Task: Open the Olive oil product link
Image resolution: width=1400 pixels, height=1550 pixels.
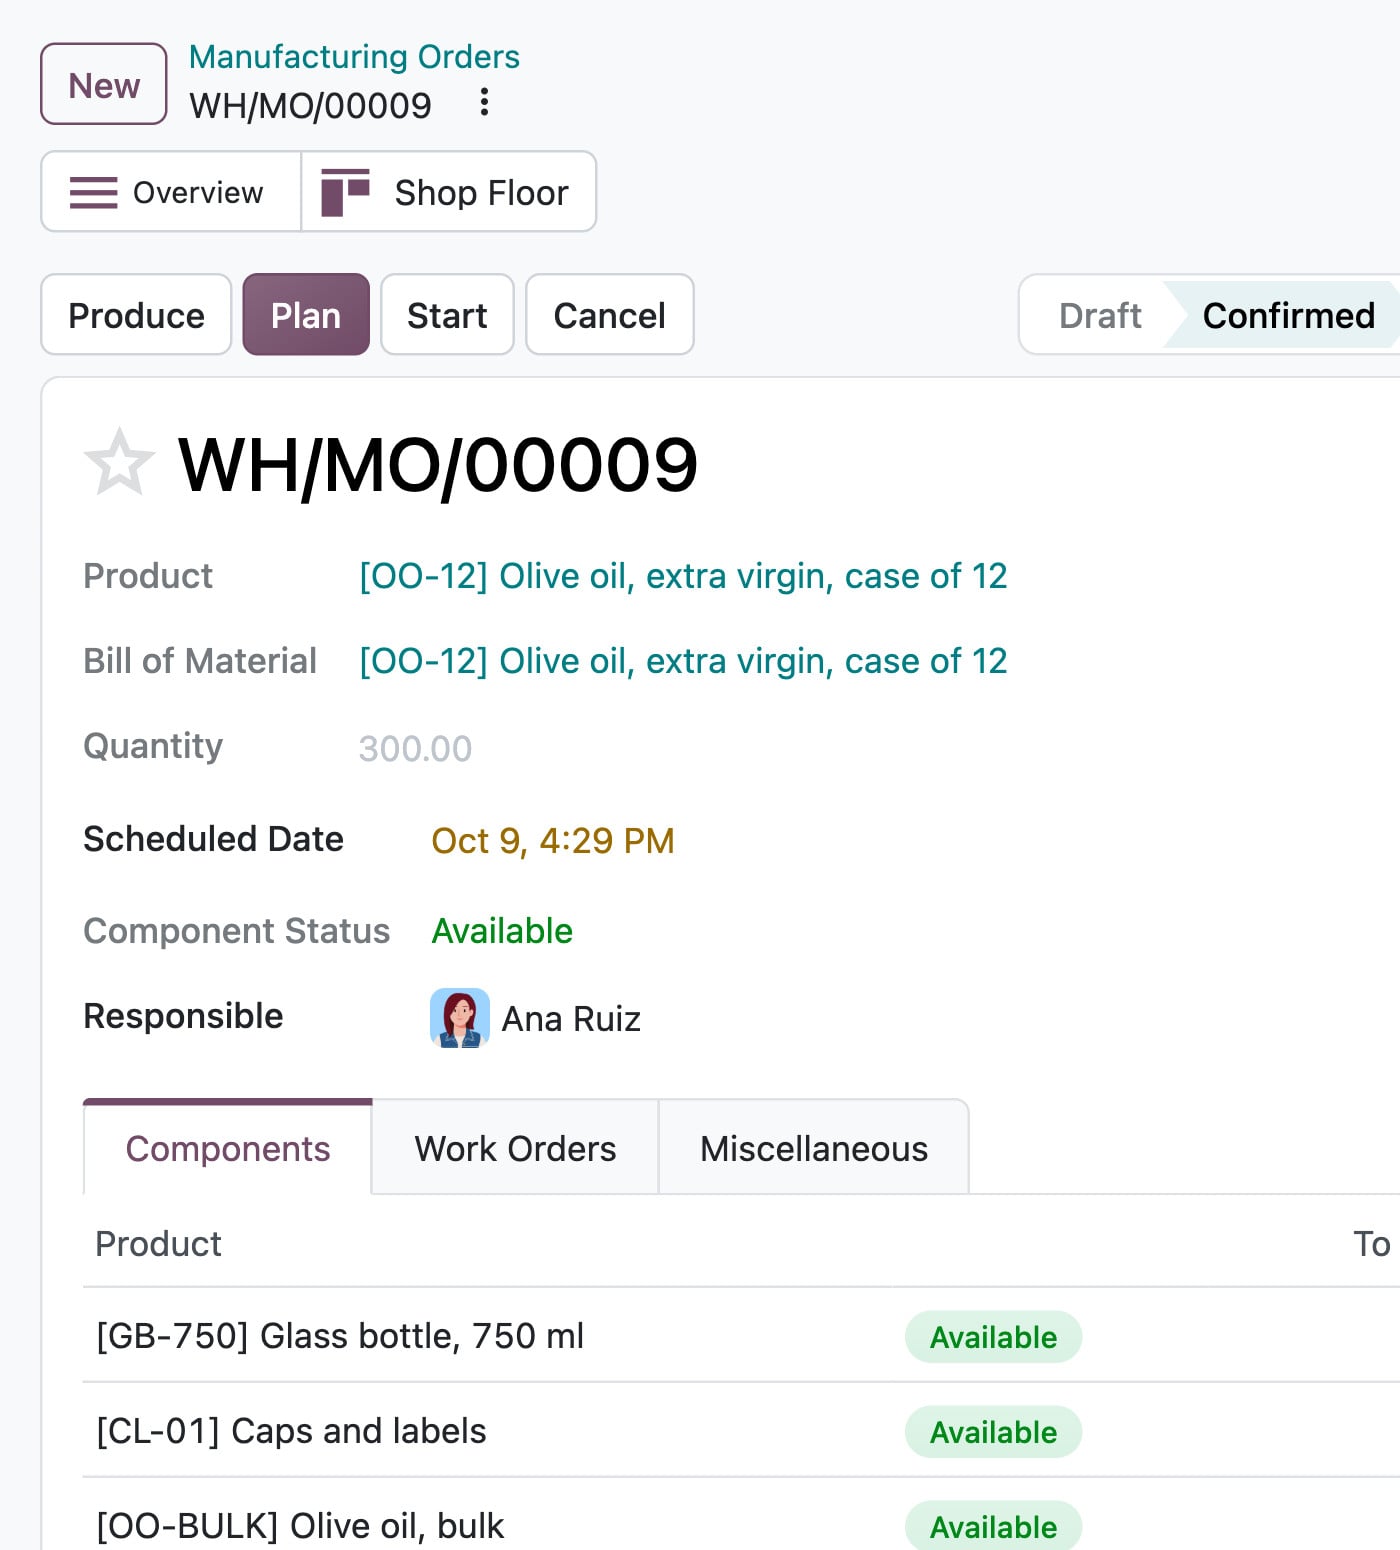Action: click(x=683, y=576)
